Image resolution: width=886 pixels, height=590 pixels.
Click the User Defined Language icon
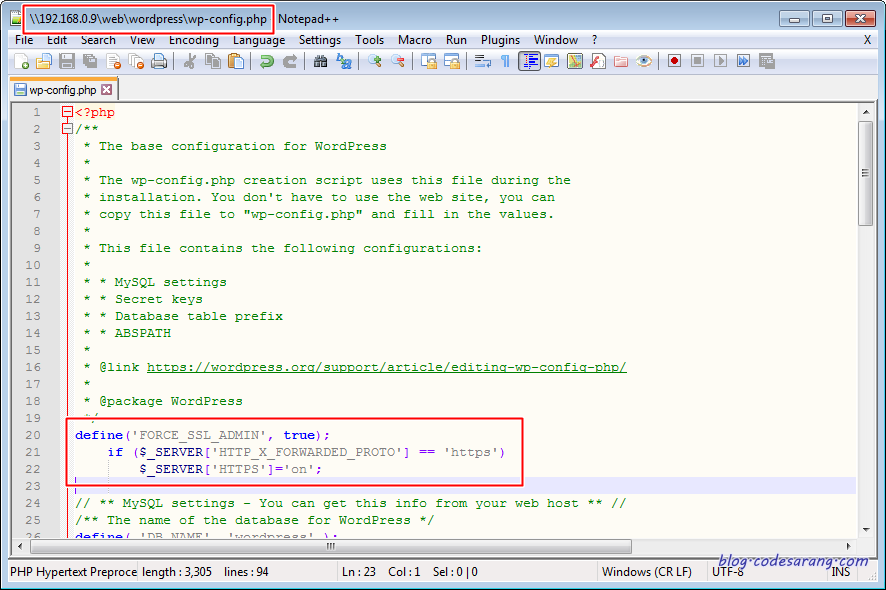pos(551,61)
